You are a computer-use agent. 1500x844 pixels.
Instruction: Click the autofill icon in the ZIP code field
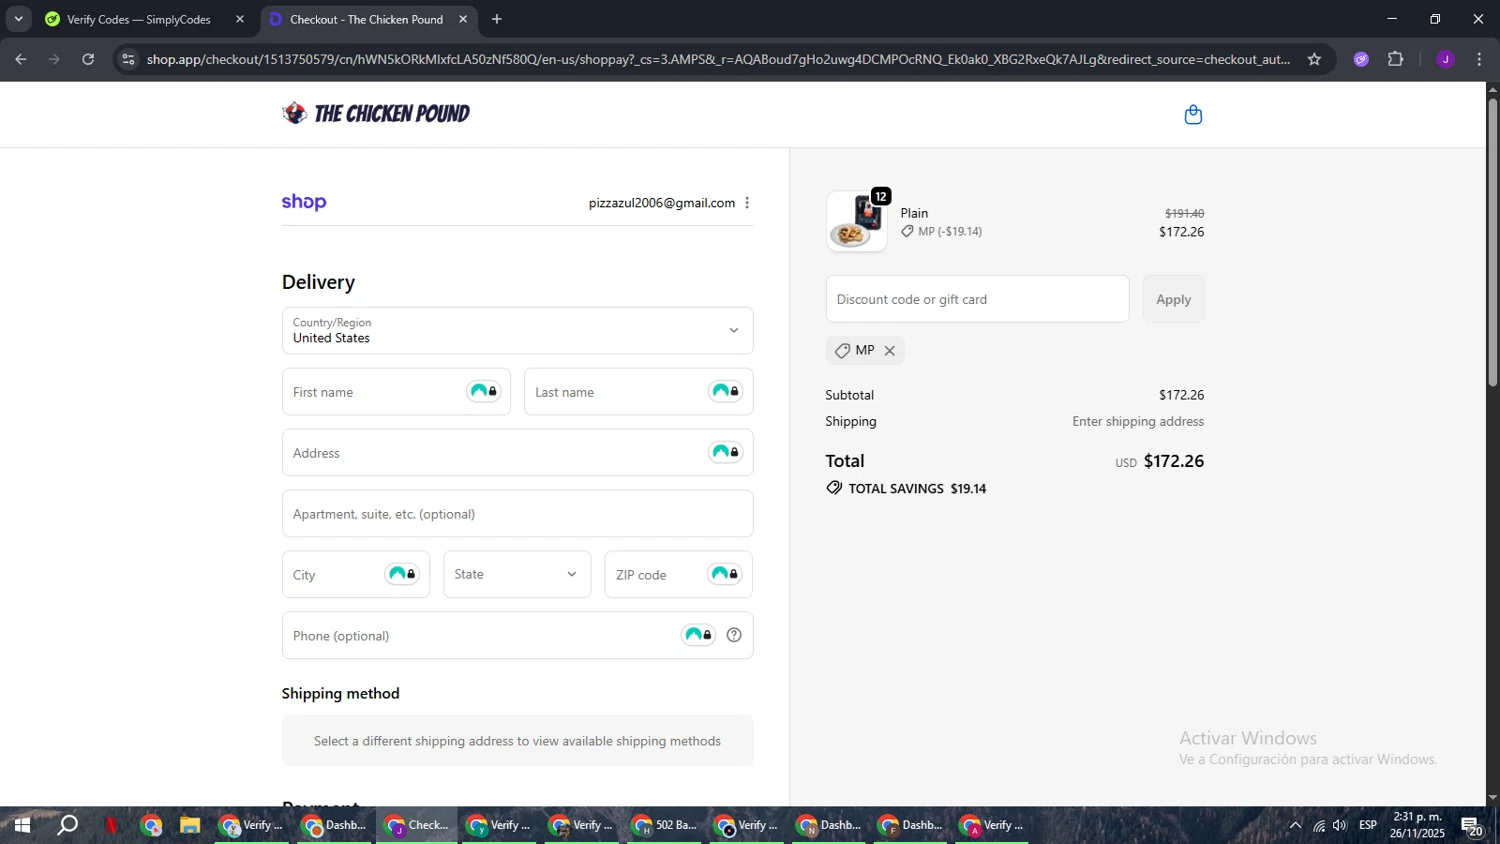[725, 574]
